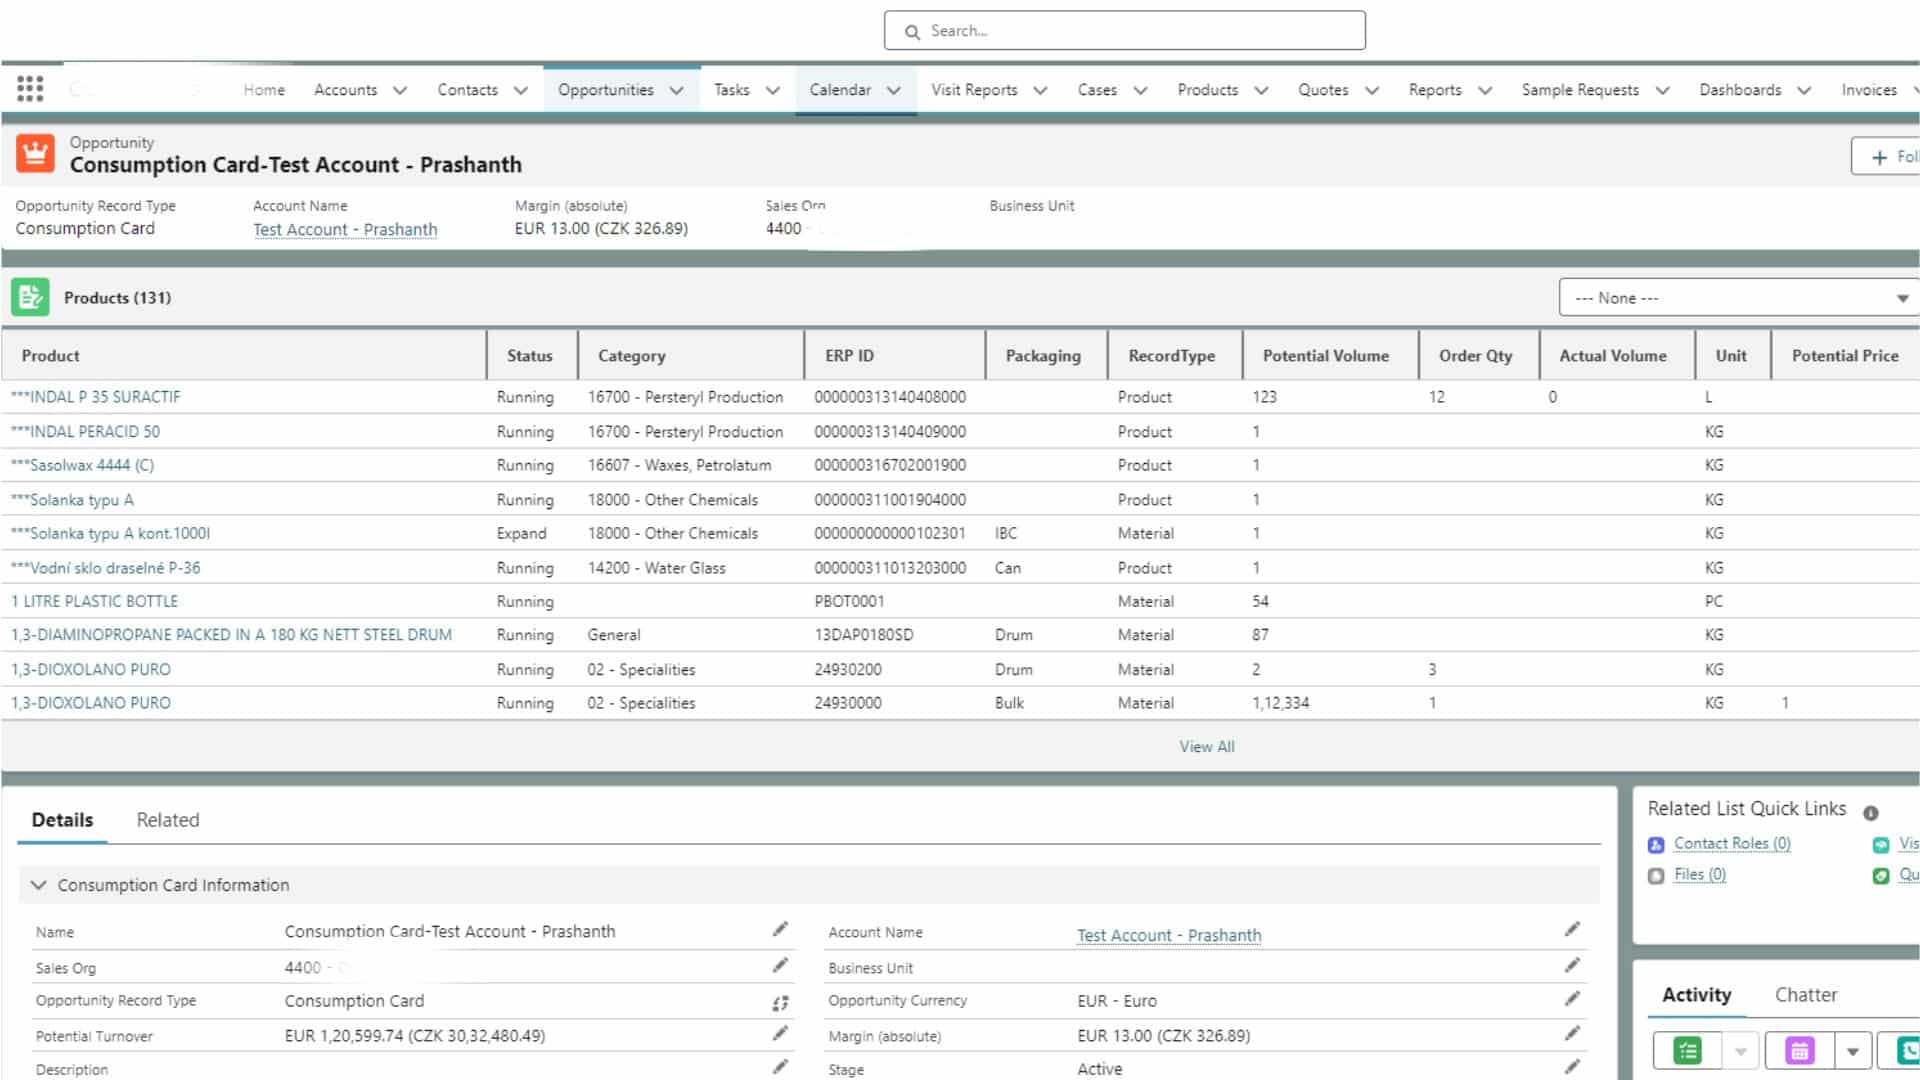The width and height of the screenshot is (1920, 1080).
Task: Edit Stage pencil icon
Action: click(1572, 1067)
